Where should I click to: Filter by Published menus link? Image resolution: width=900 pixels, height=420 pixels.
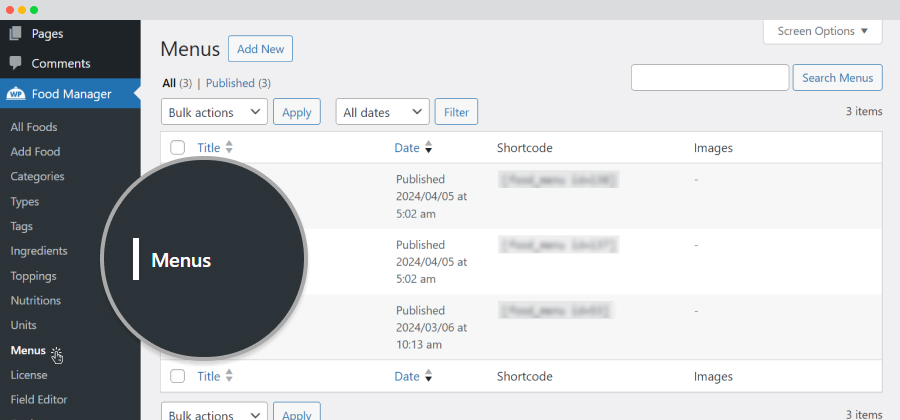(230, 83)
